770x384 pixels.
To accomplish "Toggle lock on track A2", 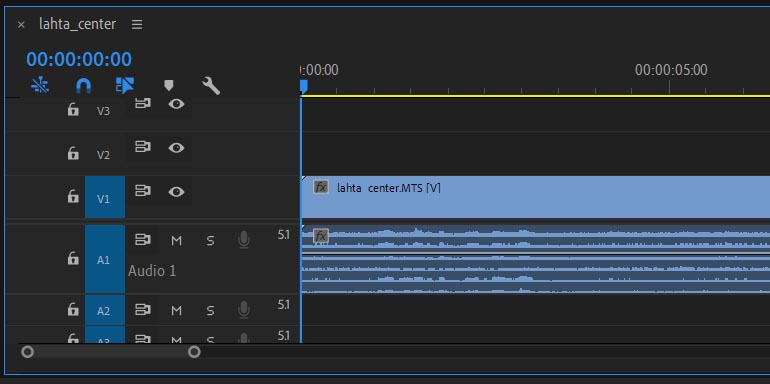I will click(73, 309).
